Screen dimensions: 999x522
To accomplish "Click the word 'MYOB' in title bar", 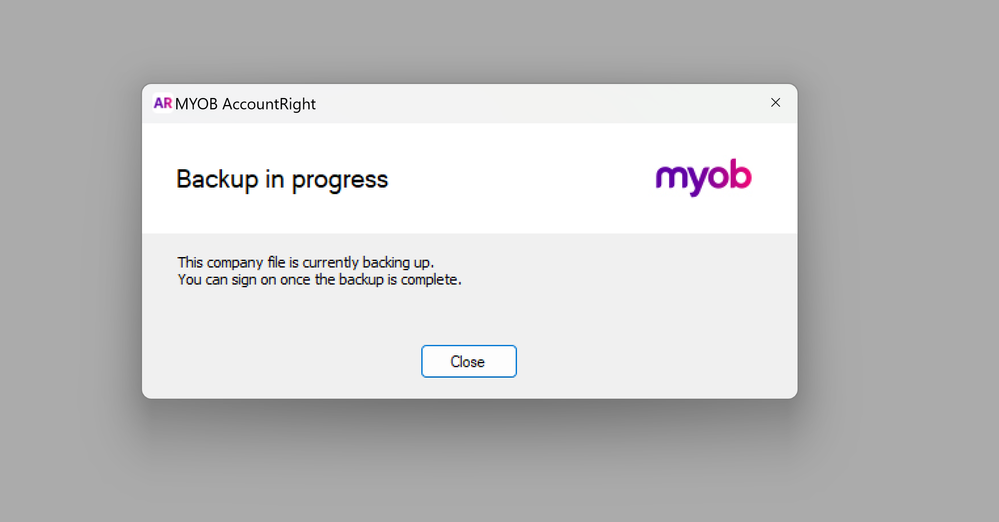I will (x=197, y=104).
